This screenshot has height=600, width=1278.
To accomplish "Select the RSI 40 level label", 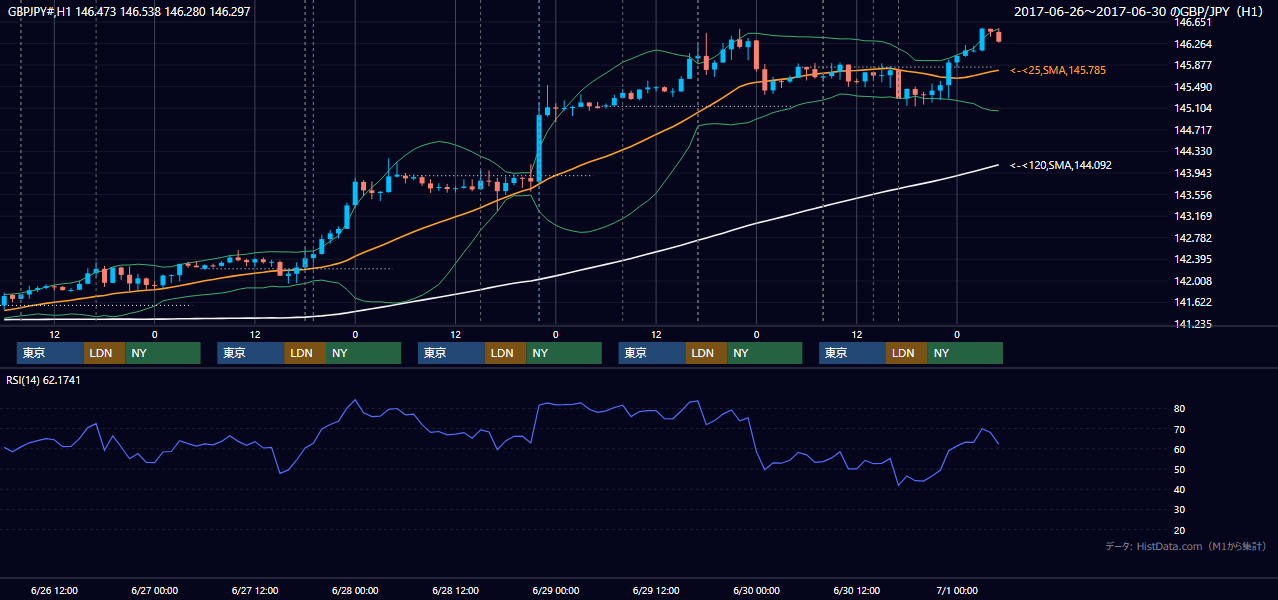I will tap(1180, 489).
